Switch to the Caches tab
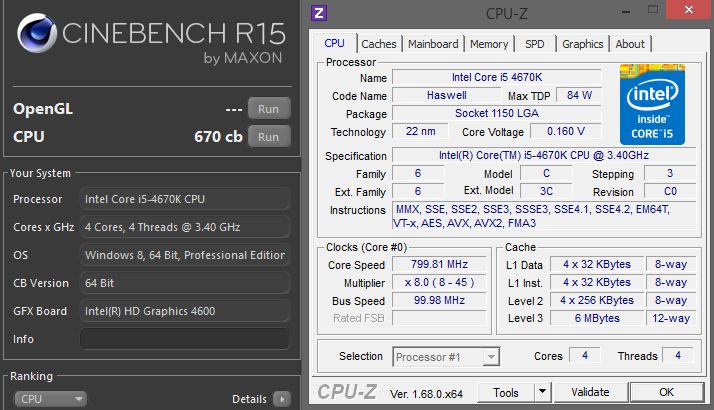This screenshot has height=410, width=714. (x=378, y=44)
